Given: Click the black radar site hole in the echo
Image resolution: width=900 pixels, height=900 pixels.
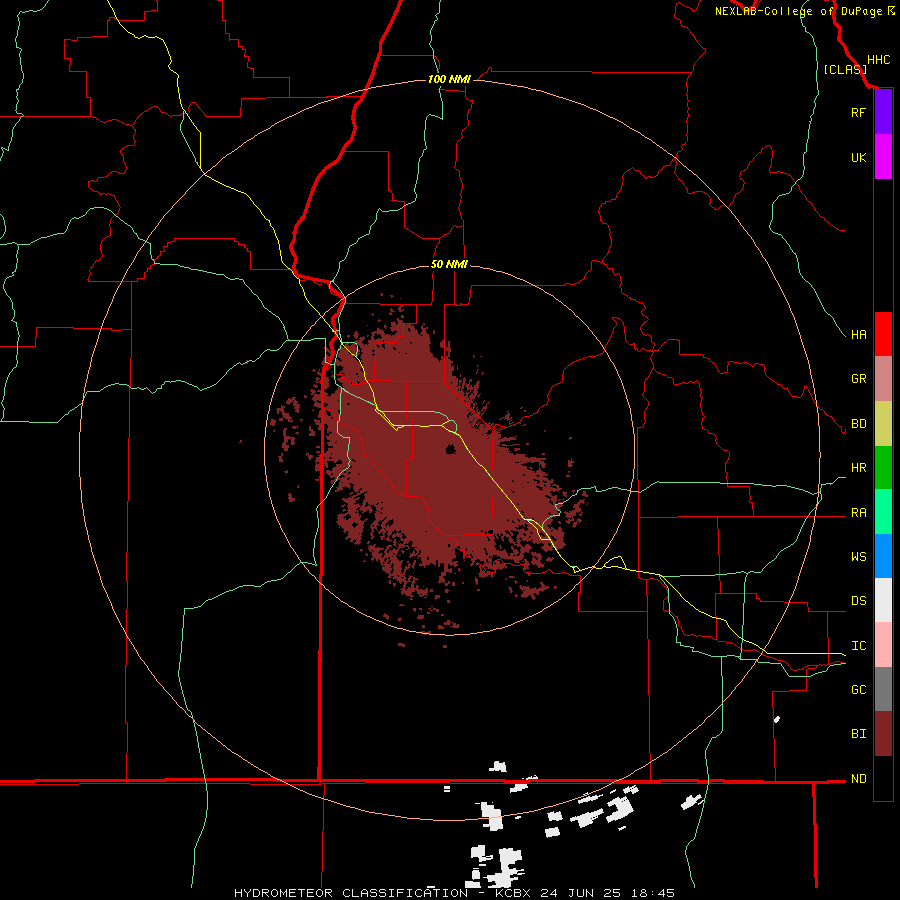Looking at the screenshot, I should point(451,449).
